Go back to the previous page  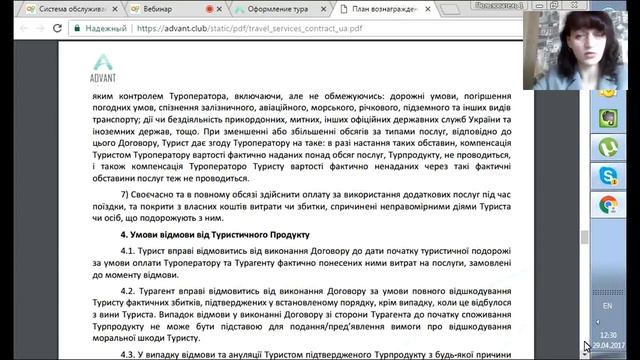24,28
